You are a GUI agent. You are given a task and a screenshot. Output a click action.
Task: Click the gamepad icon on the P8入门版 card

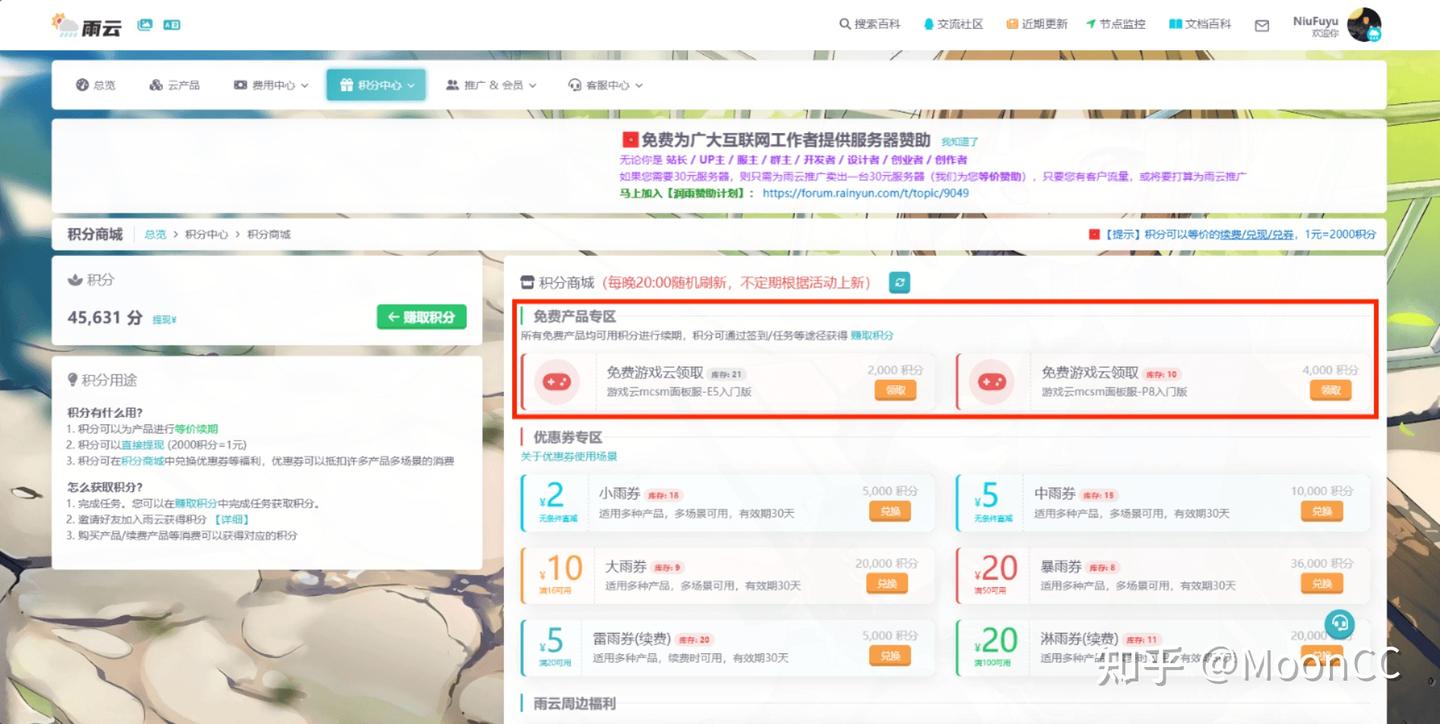click(x=990, y=382)
